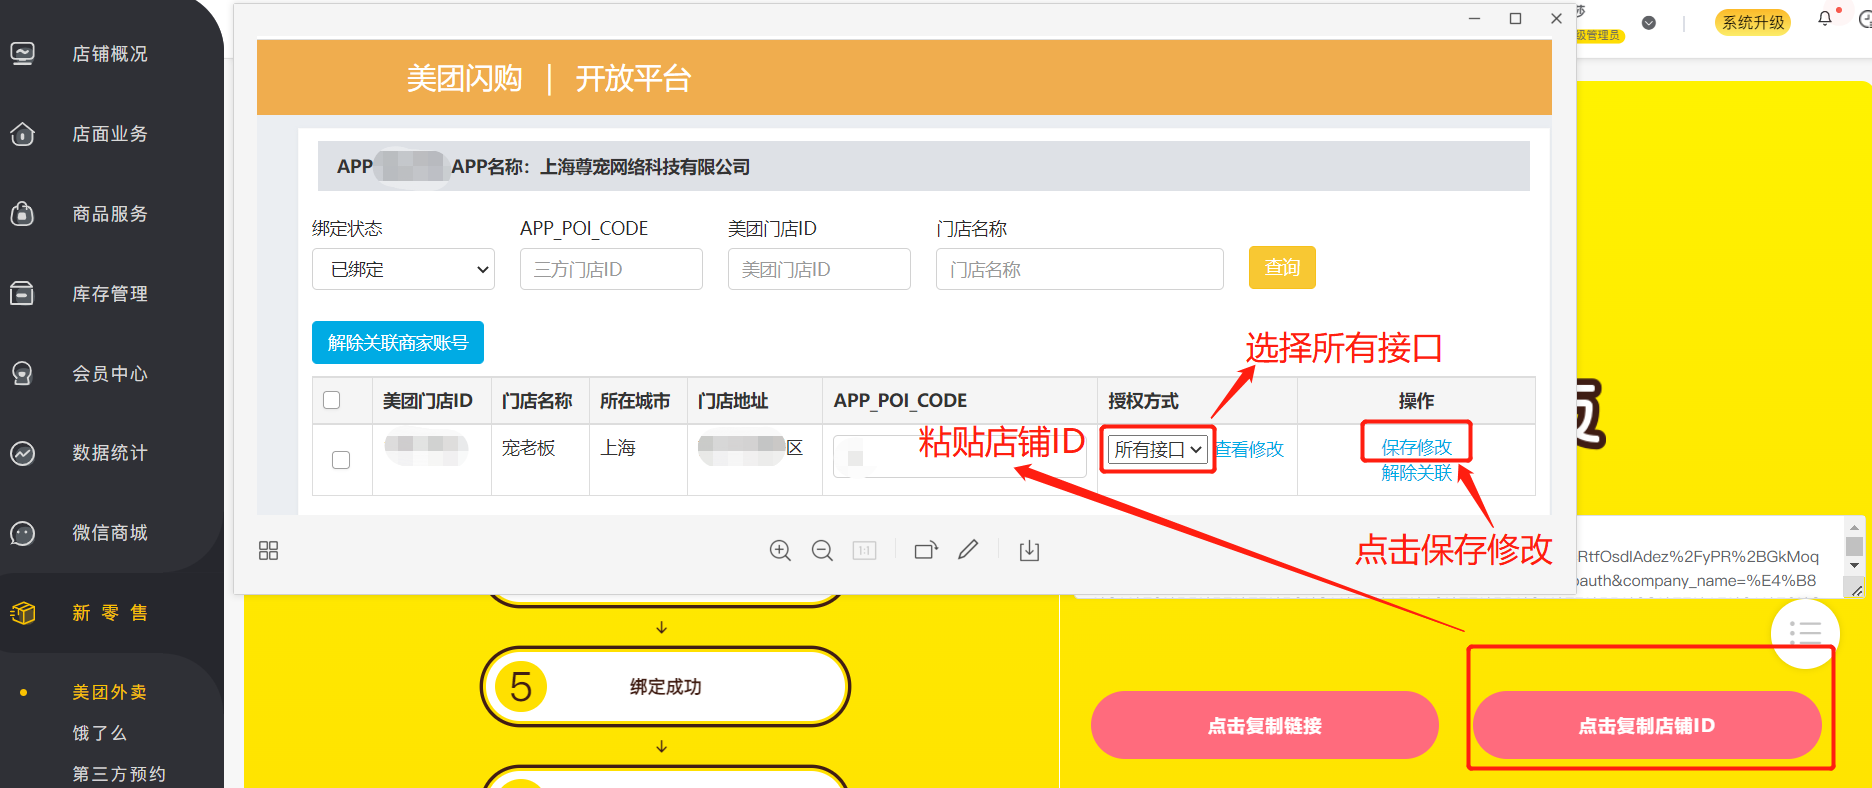This screenshot has height=788, width=1872.
Task: Click the APP_POI_CODE field in 宠老板 row
Action: click(958, 457)
